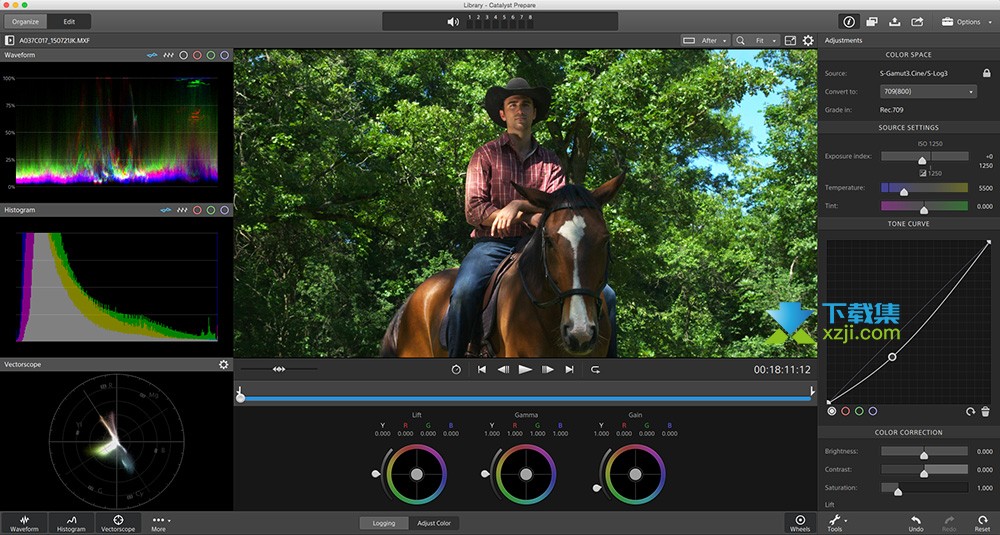Open the Vectorscope settings gear
The width and height of the screenshot is (1000, 535).
point(223,365)
